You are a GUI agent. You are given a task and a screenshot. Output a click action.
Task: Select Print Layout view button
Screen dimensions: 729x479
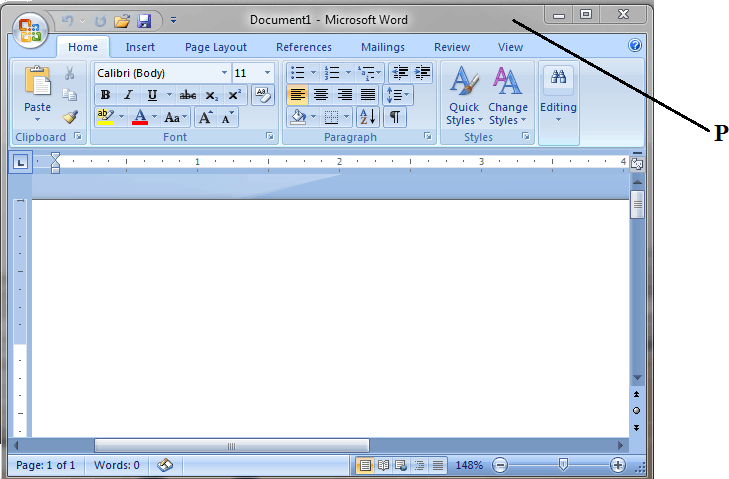365,465
